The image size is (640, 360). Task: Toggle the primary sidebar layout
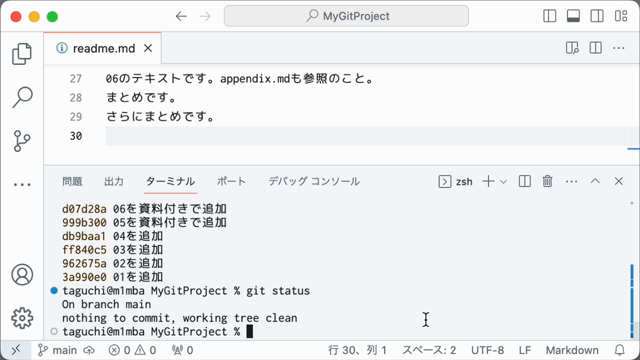[550, 16]
